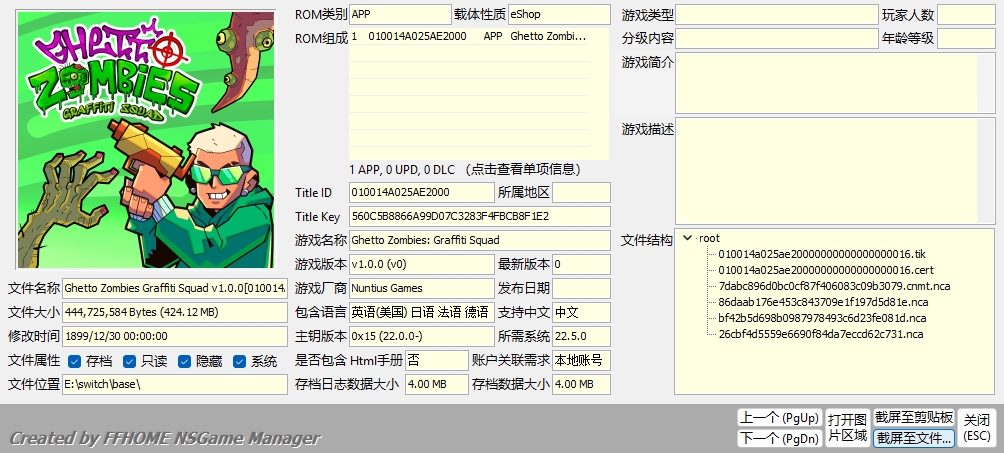Click the 存档数据大小 field 4.00 MB
This screenshot has width=1004, height=453.
(581, 384)
